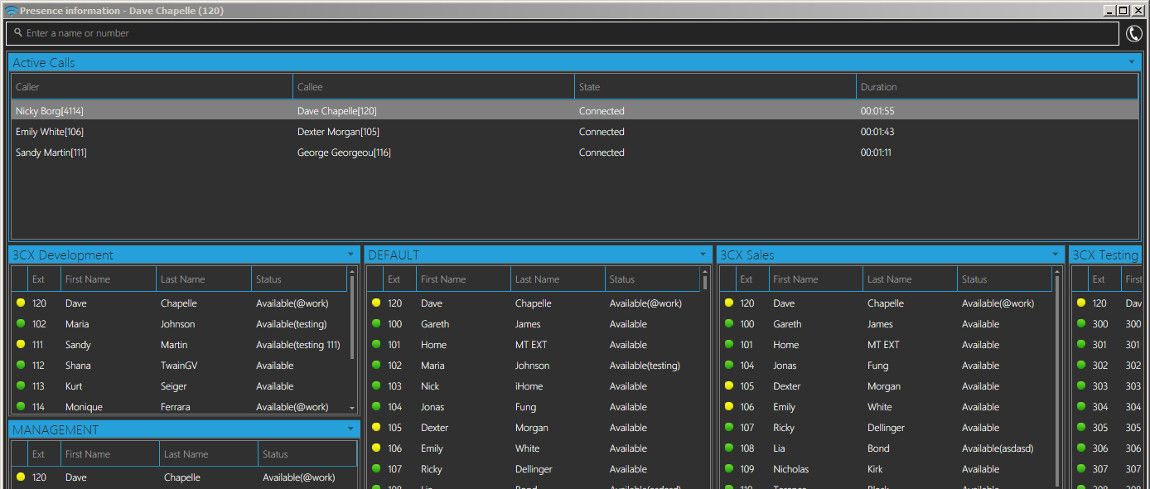Click Available(asdasd) status for Lia Bond in Sales
This screenshot has width=1150, height=489.
coord(997,448)
